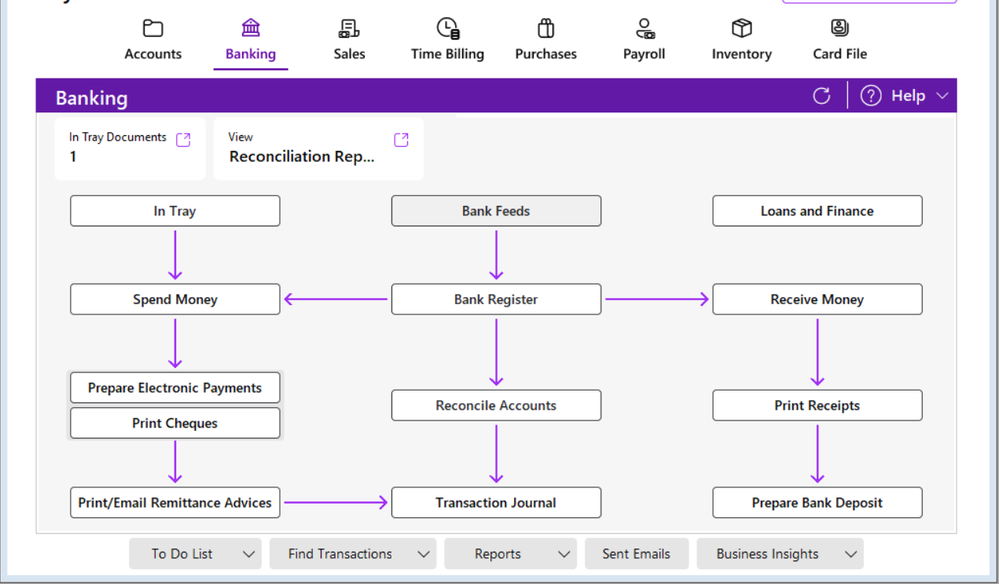
Task: Refresh the Banking command centre
Action: click(822, 96)
